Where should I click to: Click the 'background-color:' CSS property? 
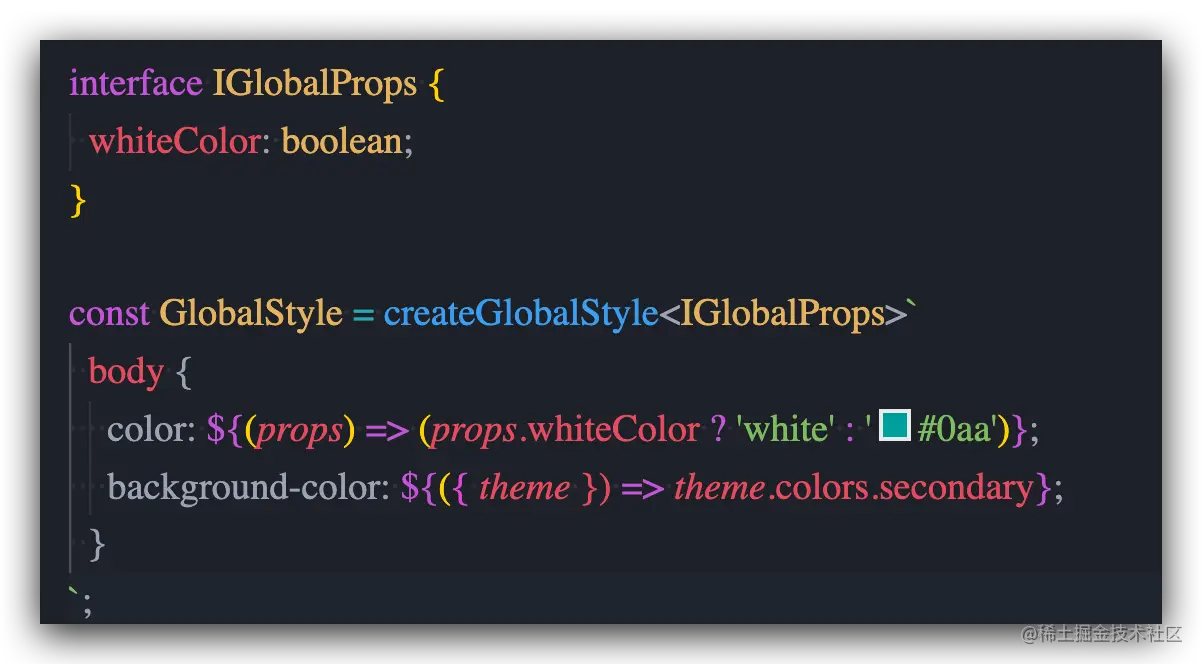coord(248,487)
